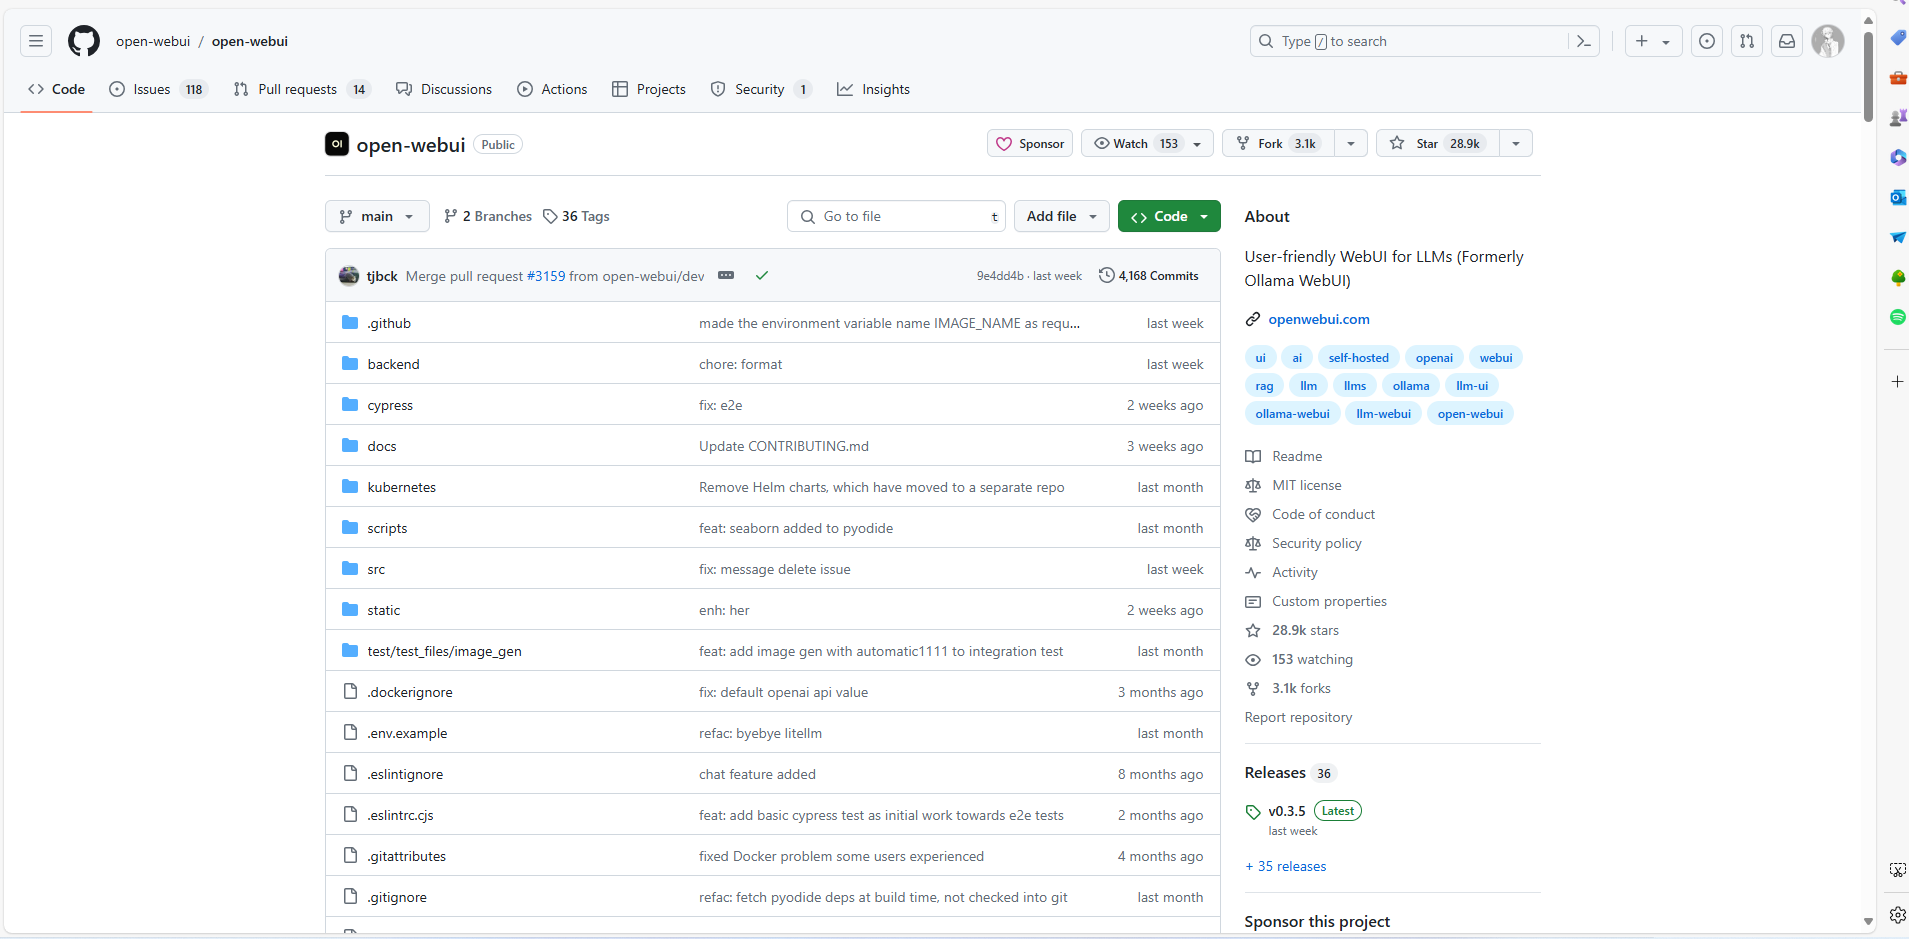Open the ollama-webui topic tag
Image resolution: width=1909 pixels, height=939 pixels.
pyautogui.click(x=1292, y=413)
